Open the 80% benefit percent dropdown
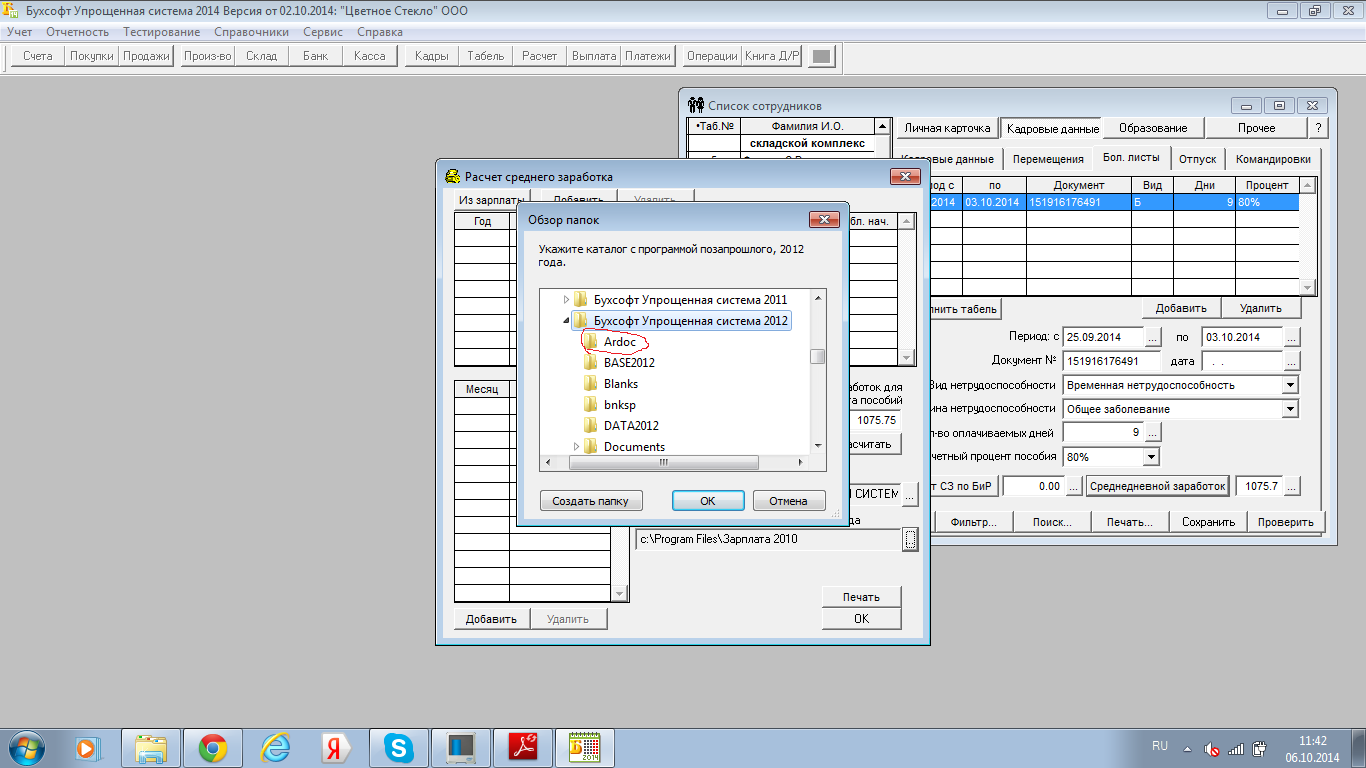 coord(1150,457)
